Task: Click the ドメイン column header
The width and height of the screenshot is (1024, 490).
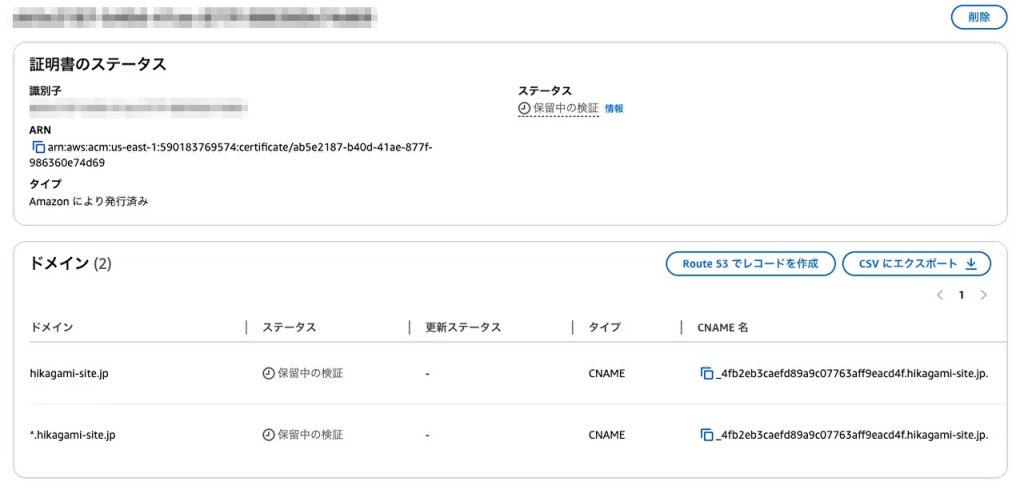Action: click(52, 327)
